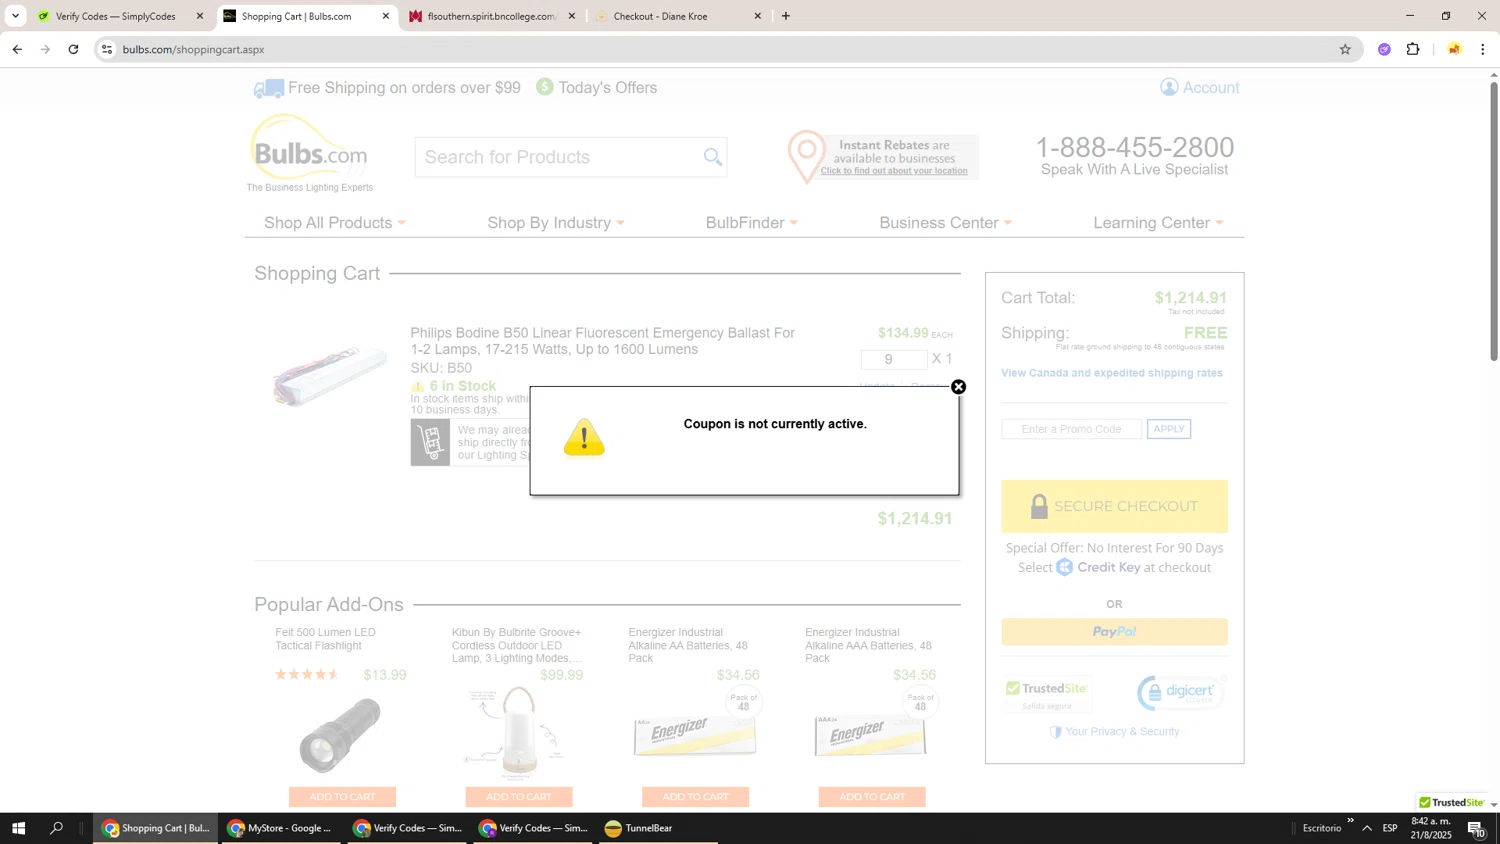Add the Kibun lamp to cart
The width and height of the screenshot is (1500, 844).
click(519, 797)
